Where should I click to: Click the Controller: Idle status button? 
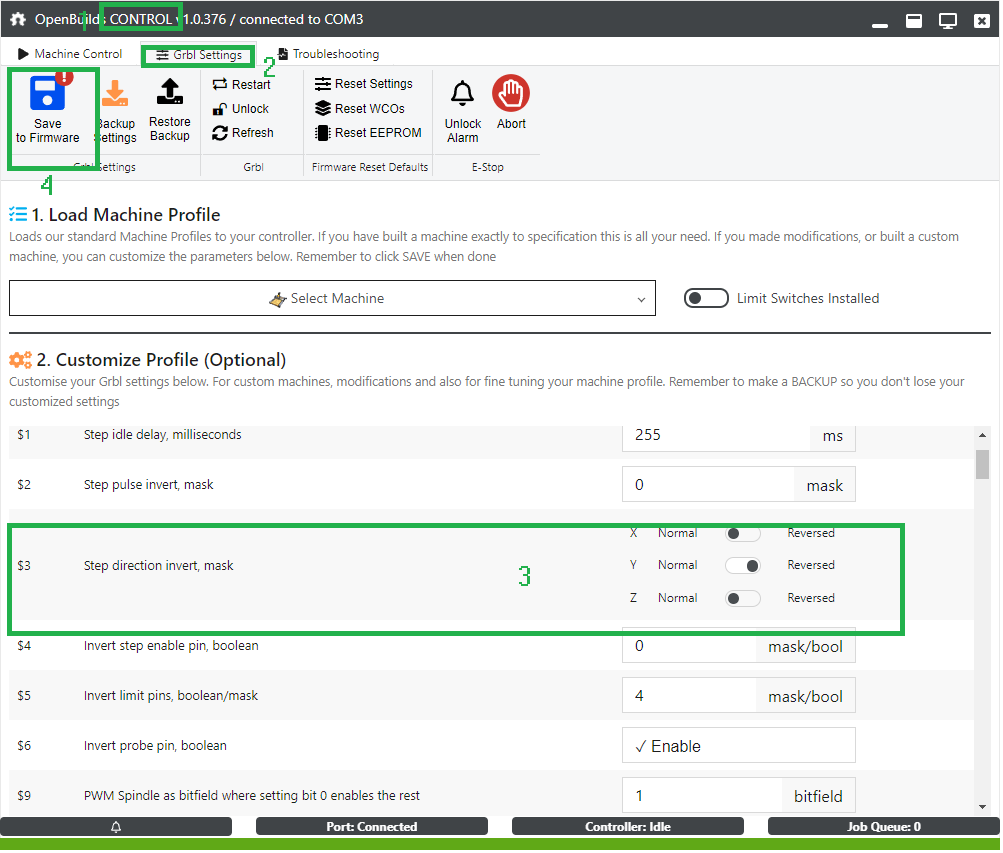[628, 827]
